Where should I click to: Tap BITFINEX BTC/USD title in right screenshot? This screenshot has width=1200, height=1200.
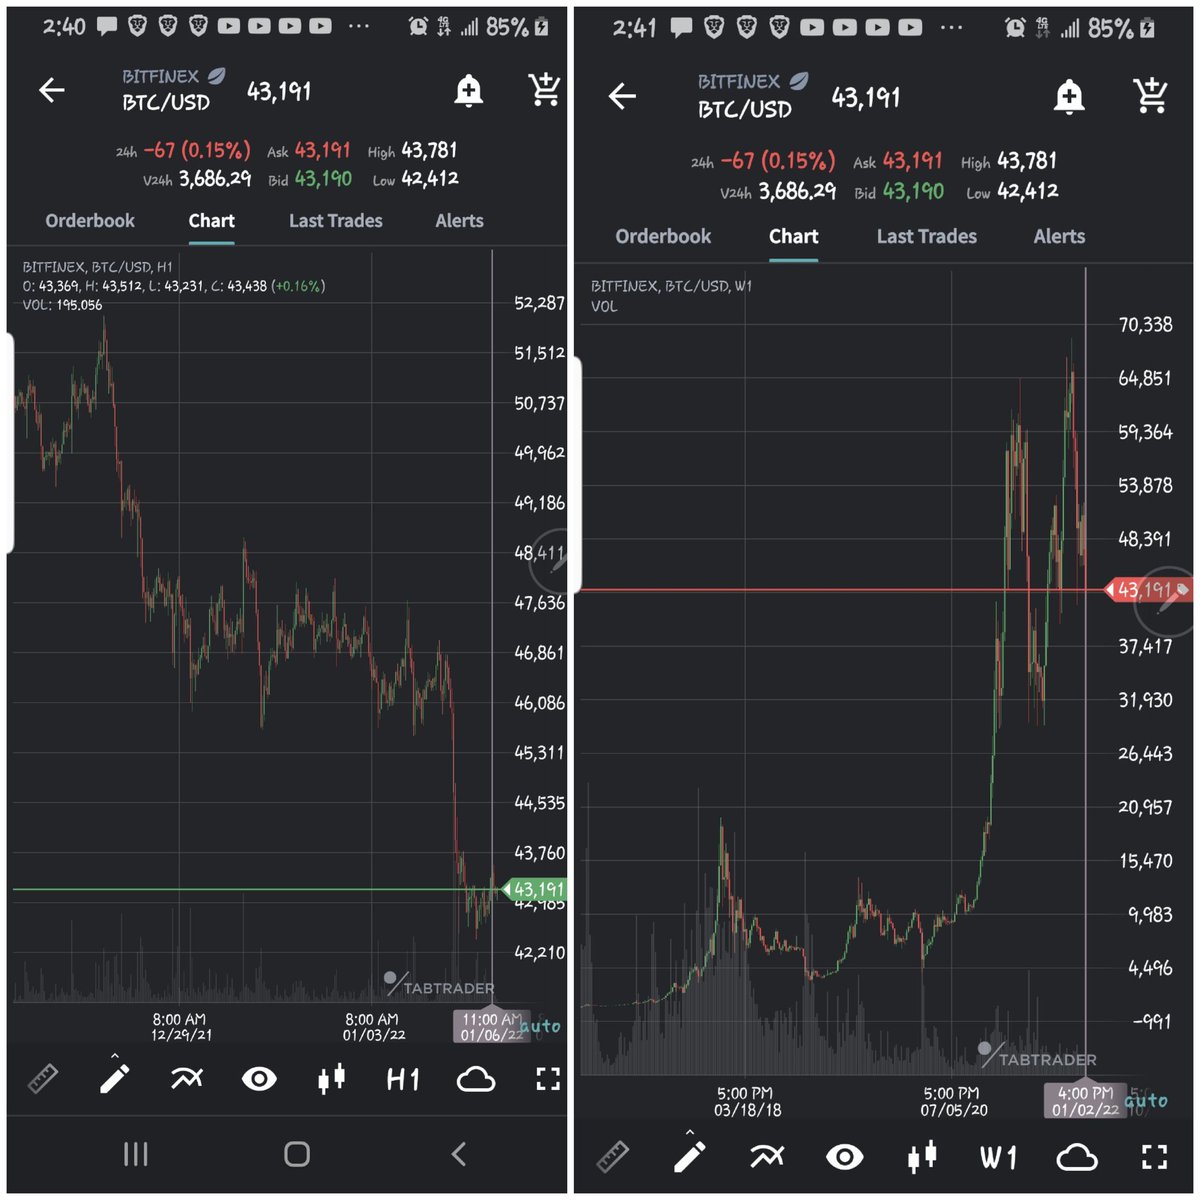point(752,96)
